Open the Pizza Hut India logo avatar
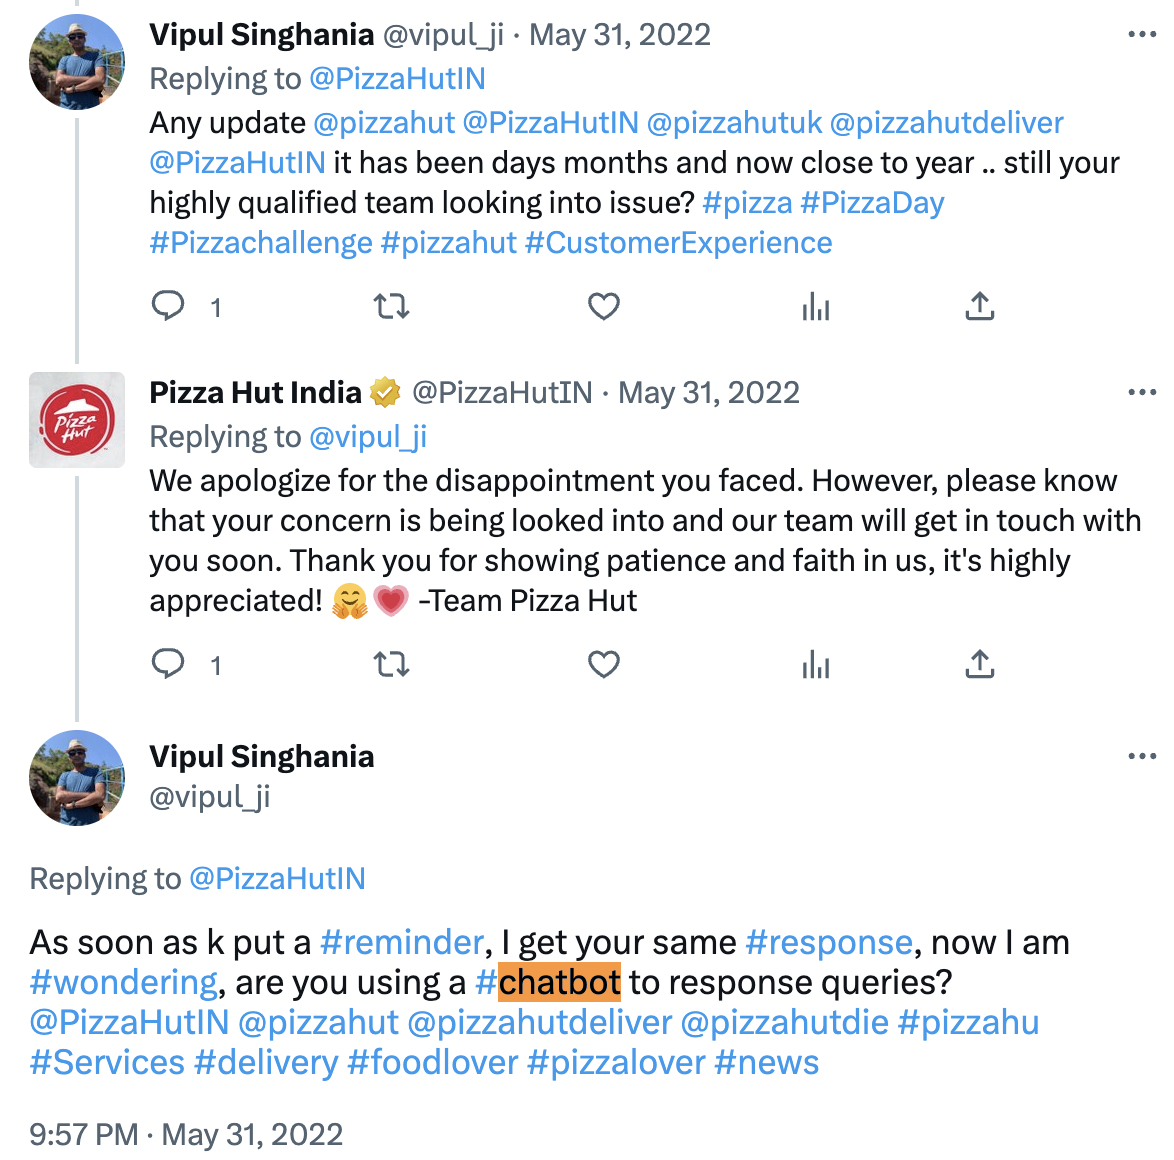1174x1160 pixels. (77, 420)
